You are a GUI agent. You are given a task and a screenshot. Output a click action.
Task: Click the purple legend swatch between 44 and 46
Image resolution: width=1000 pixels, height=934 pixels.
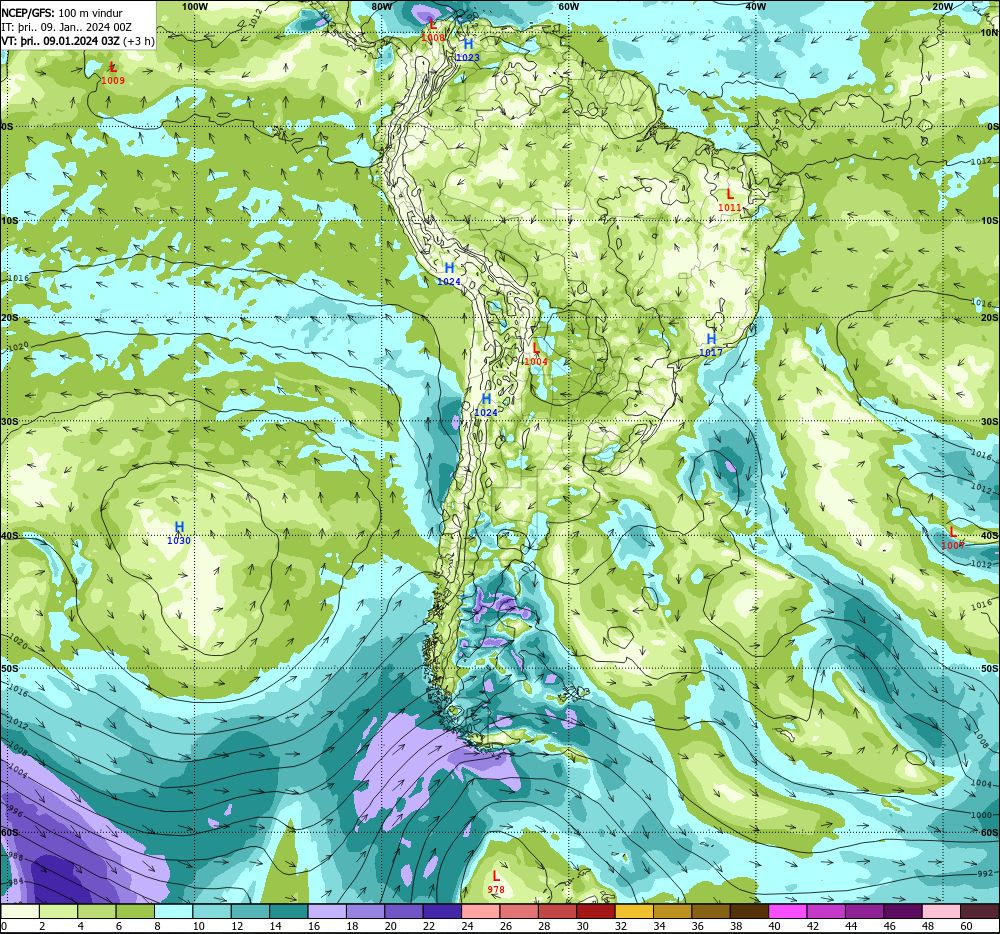(x=865, y=911)
